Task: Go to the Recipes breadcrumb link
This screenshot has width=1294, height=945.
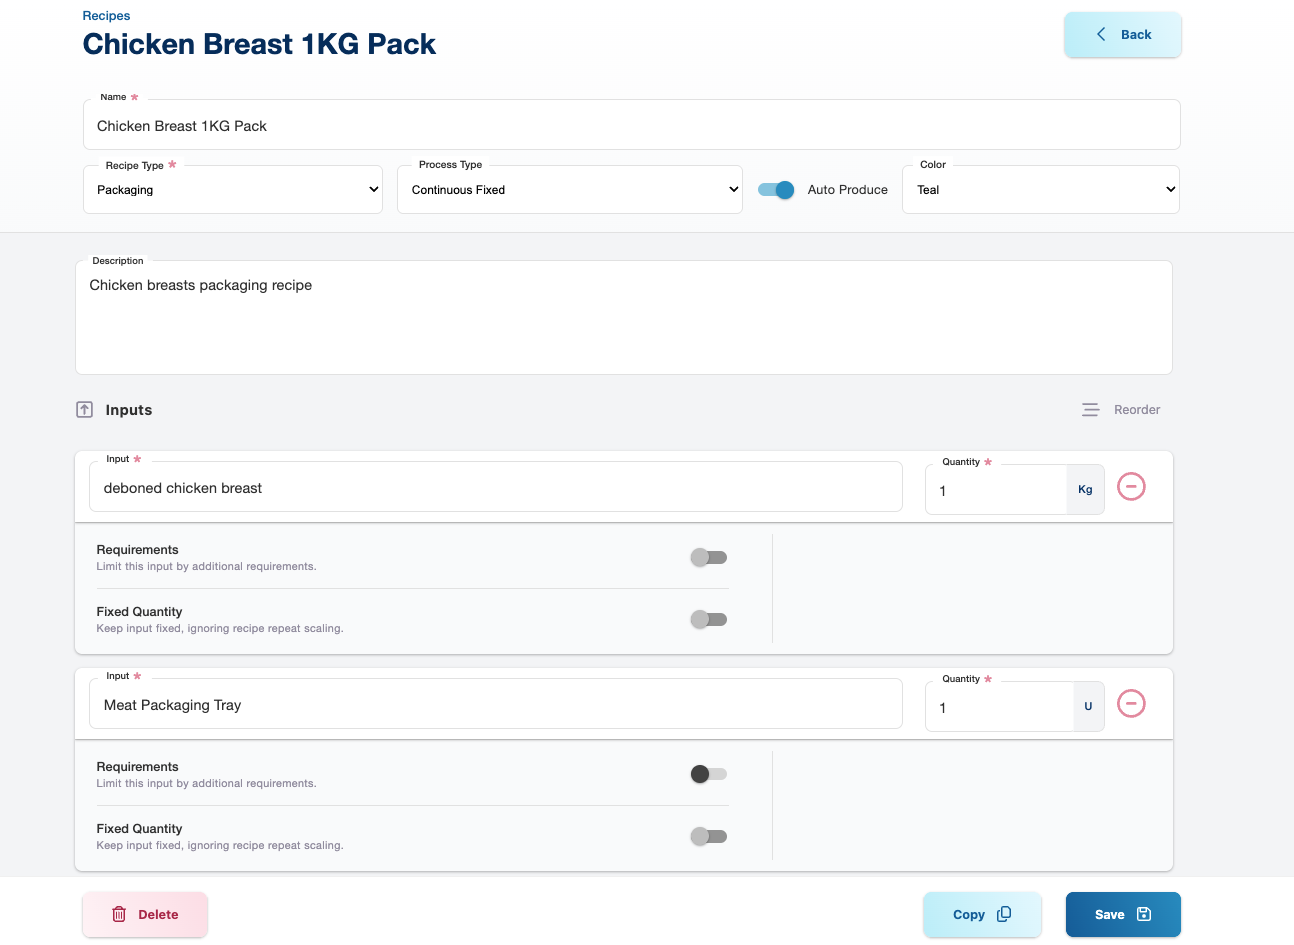Action: [x=106, y=16]
